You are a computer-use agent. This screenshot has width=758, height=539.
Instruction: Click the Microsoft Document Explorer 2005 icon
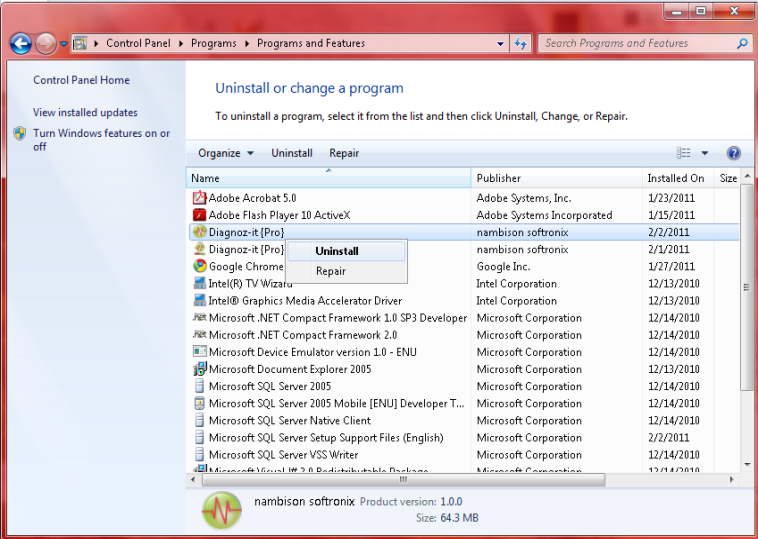199,369
